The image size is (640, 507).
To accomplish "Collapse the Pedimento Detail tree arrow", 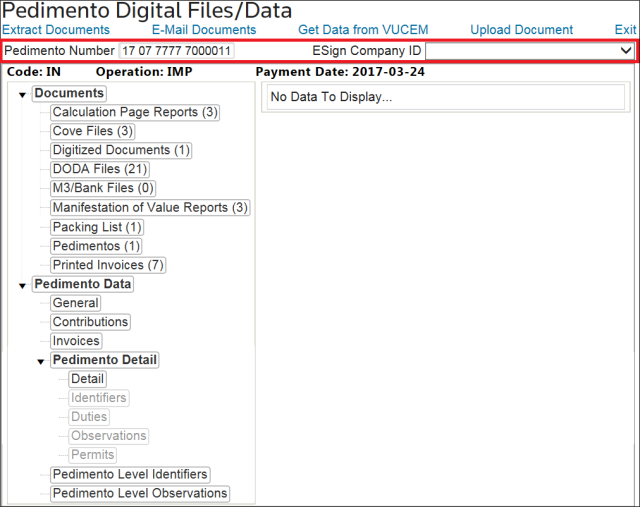I will (x=41, y=362).
